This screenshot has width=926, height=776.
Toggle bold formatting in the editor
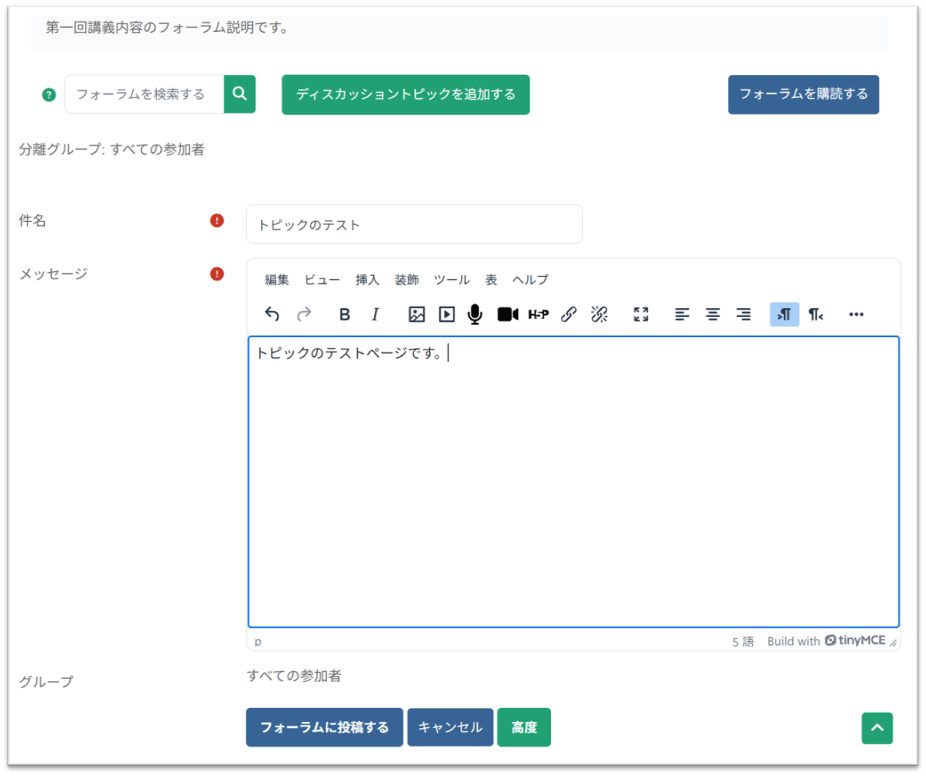click(x=344, y=314)
